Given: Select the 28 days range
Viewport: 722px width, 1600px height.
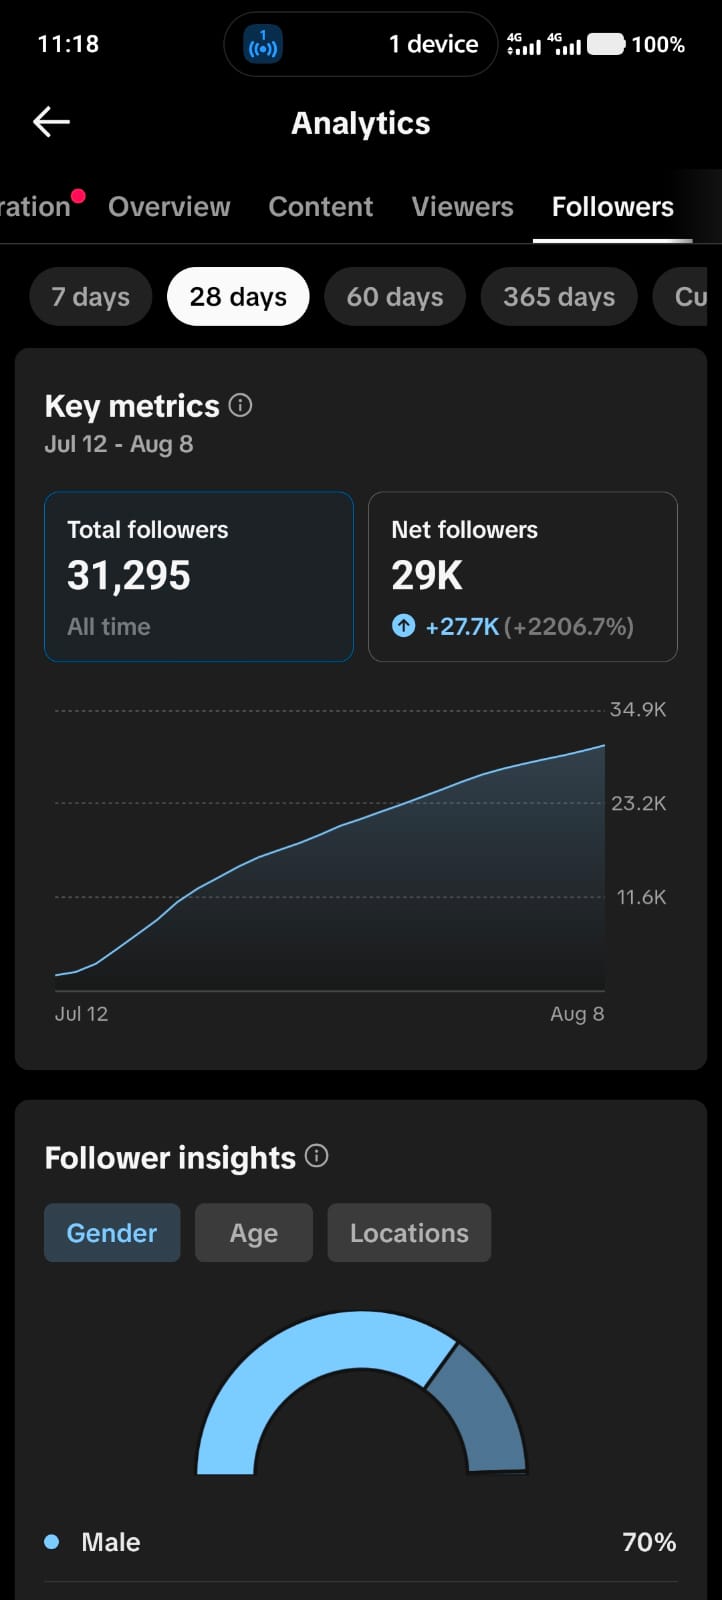Looking at the screenshot, I should pos(238,297).
